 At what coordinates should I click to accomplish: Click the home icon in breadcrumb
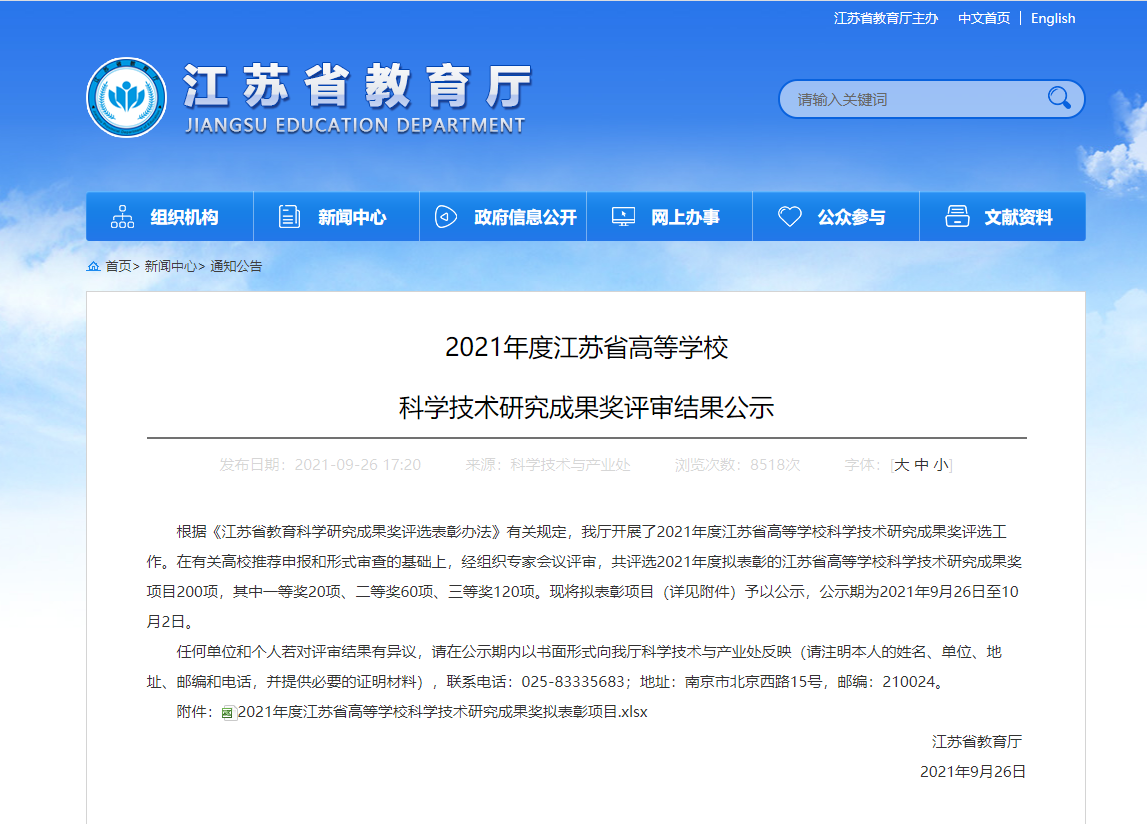[94, 267]
